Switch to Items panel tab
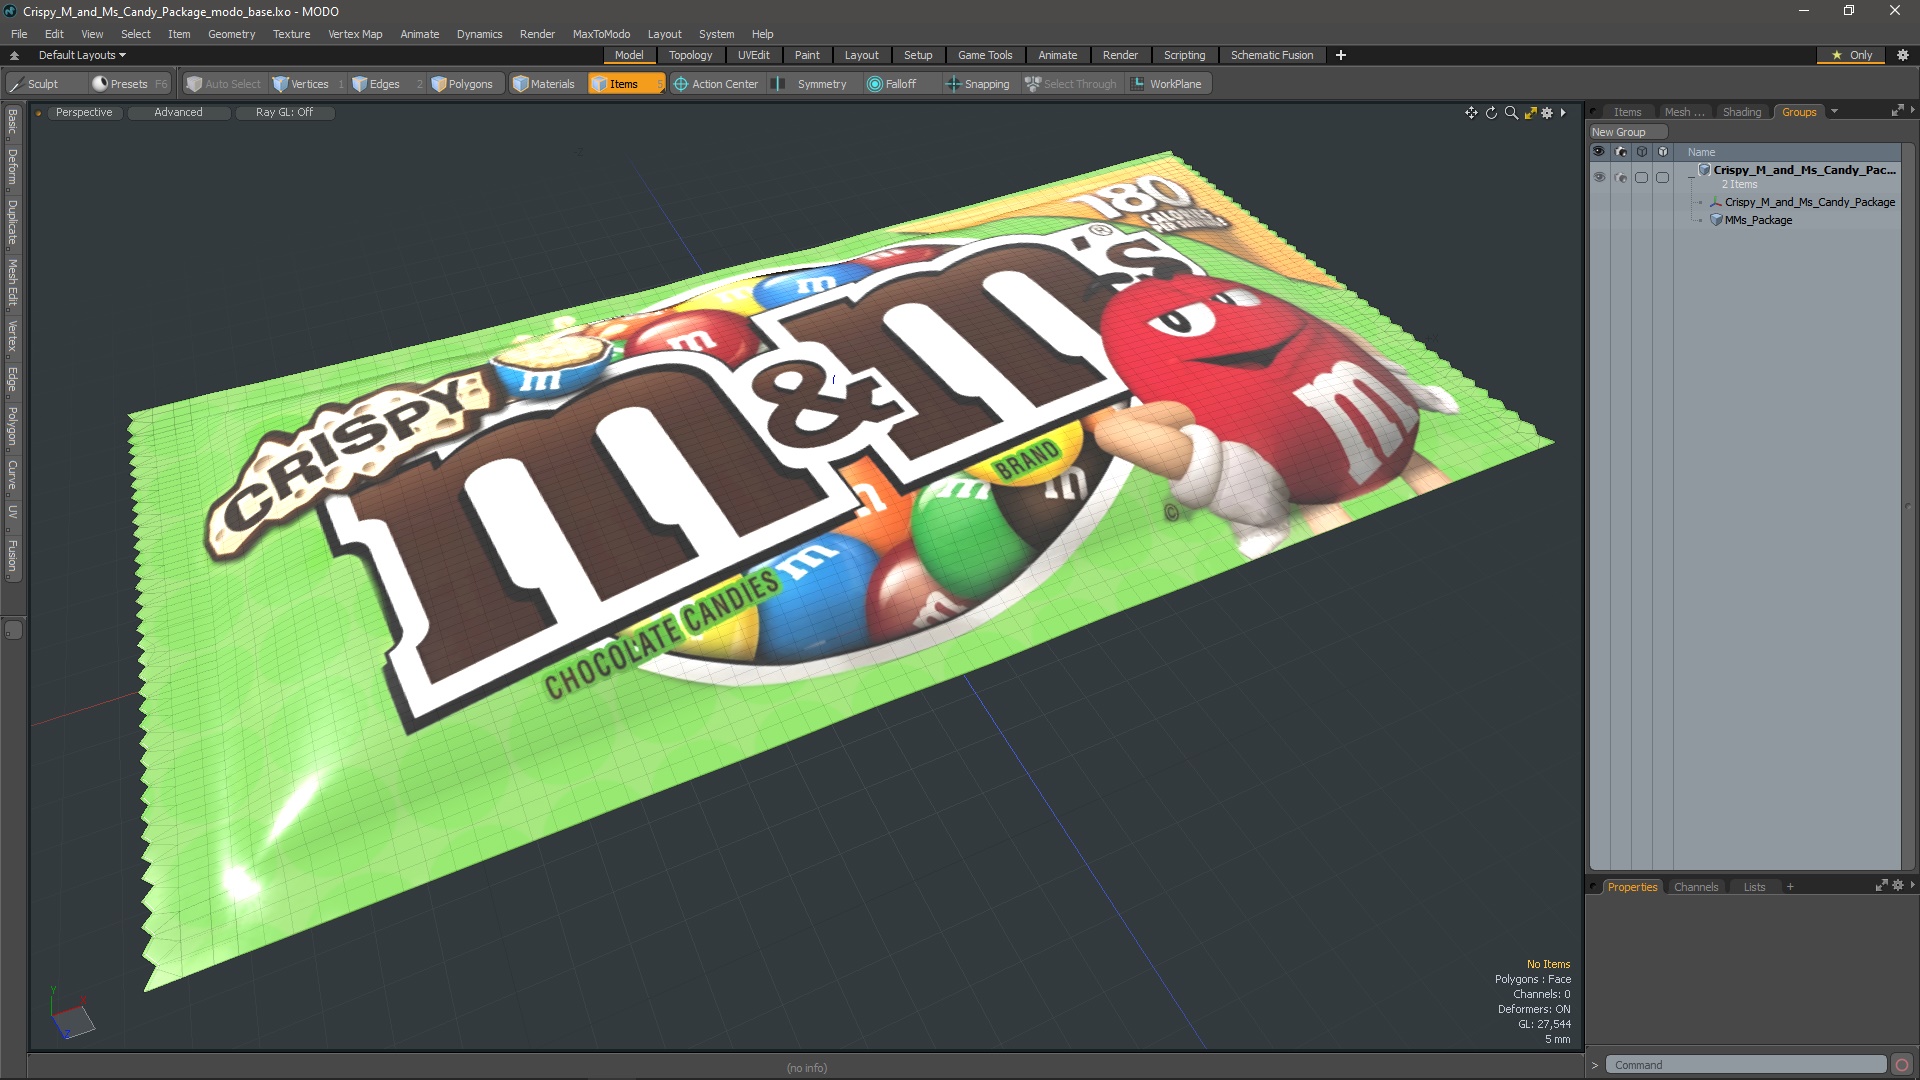The image size is (1920, 1080). [1627, 112]
